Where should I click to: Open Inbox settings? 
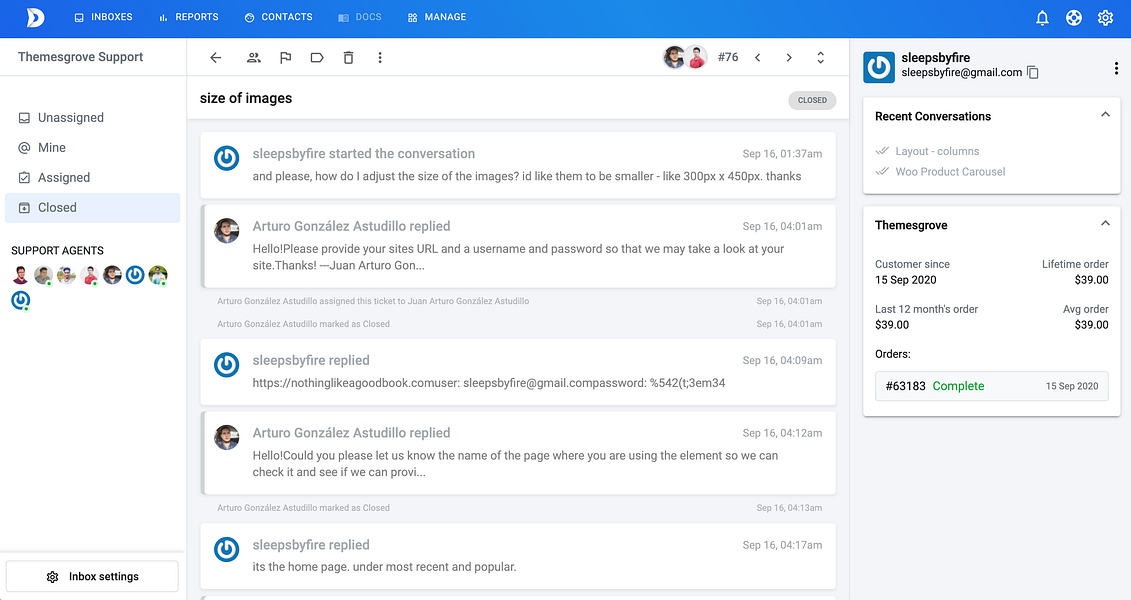click(x=92, y=576)
